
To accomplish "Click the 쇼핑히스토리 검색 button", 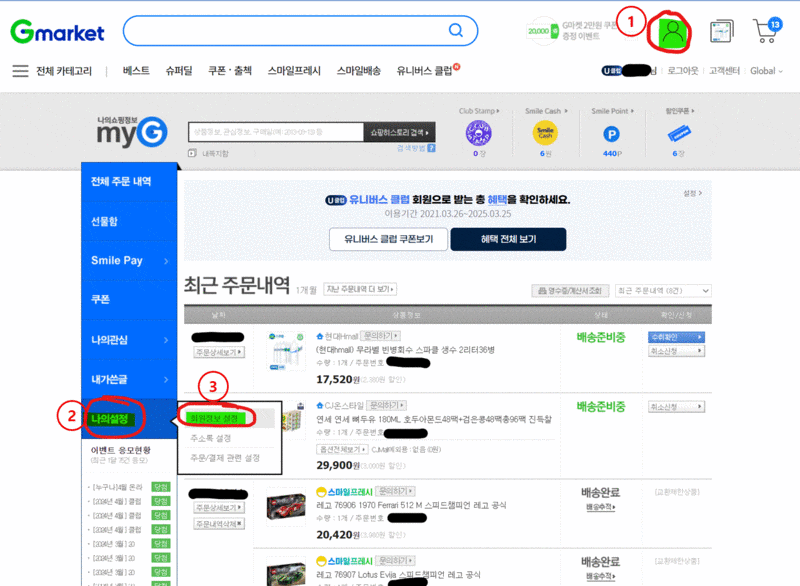I will [399, 132].
